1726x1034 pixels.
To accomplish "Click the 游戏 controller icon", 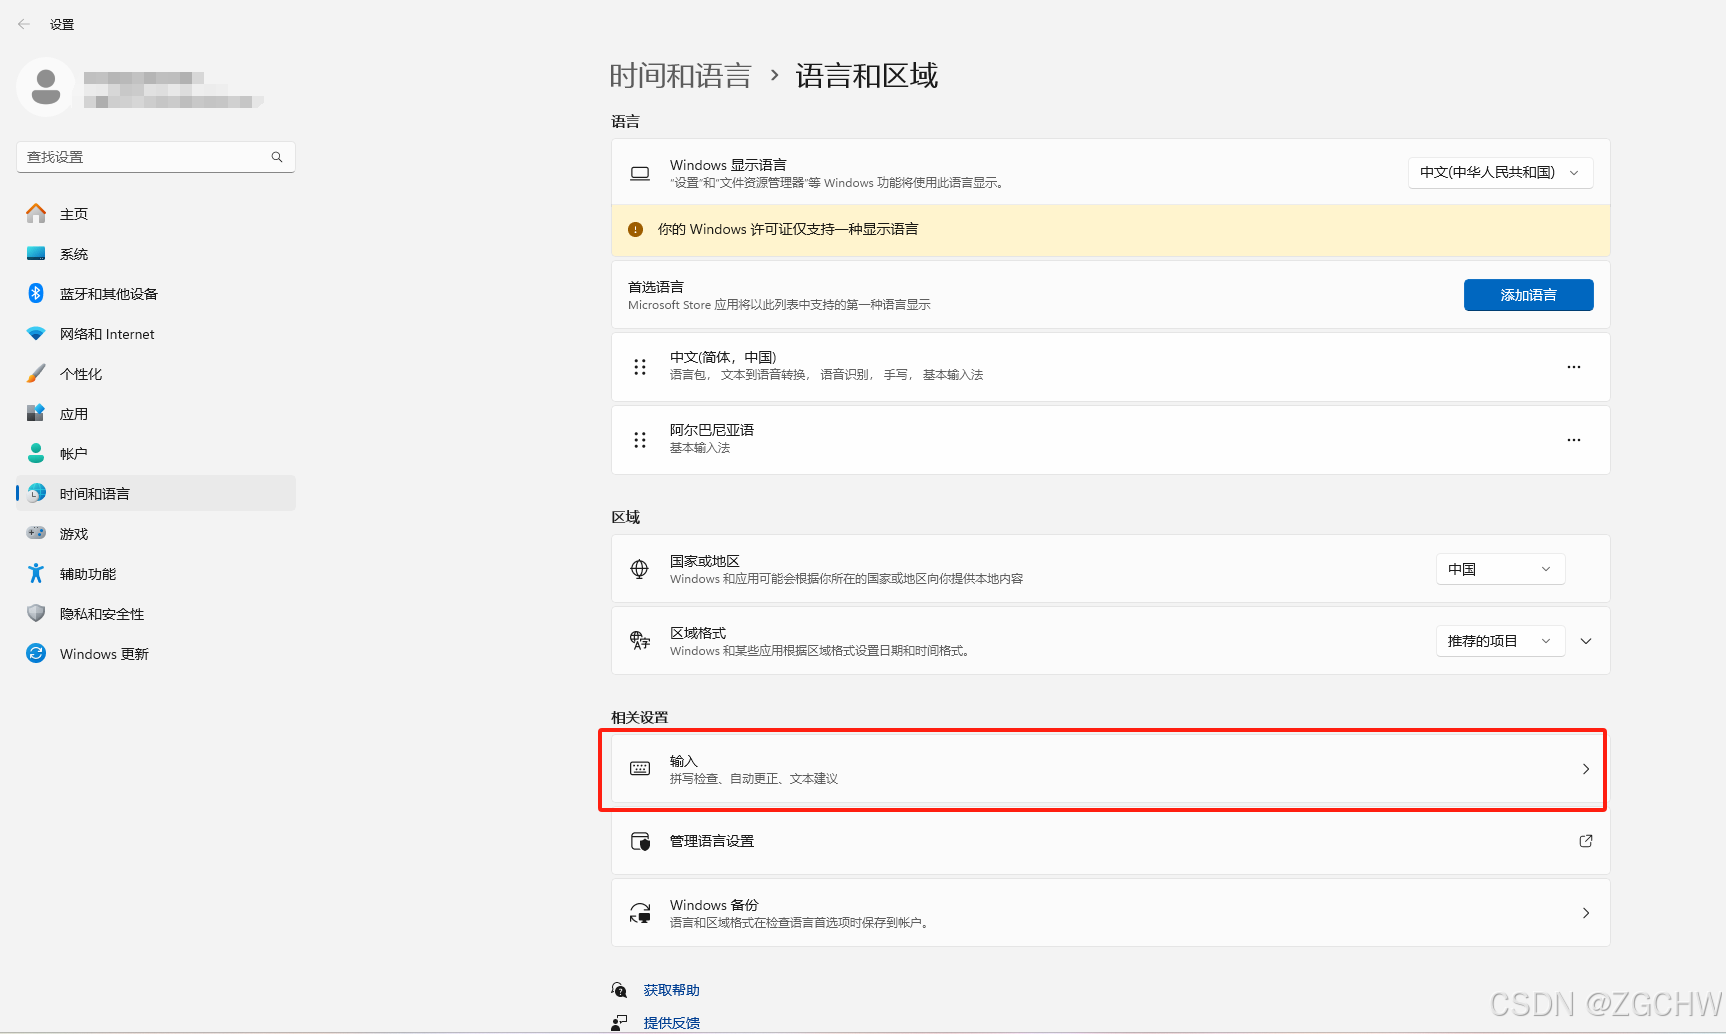I will [x=36, y=533].
